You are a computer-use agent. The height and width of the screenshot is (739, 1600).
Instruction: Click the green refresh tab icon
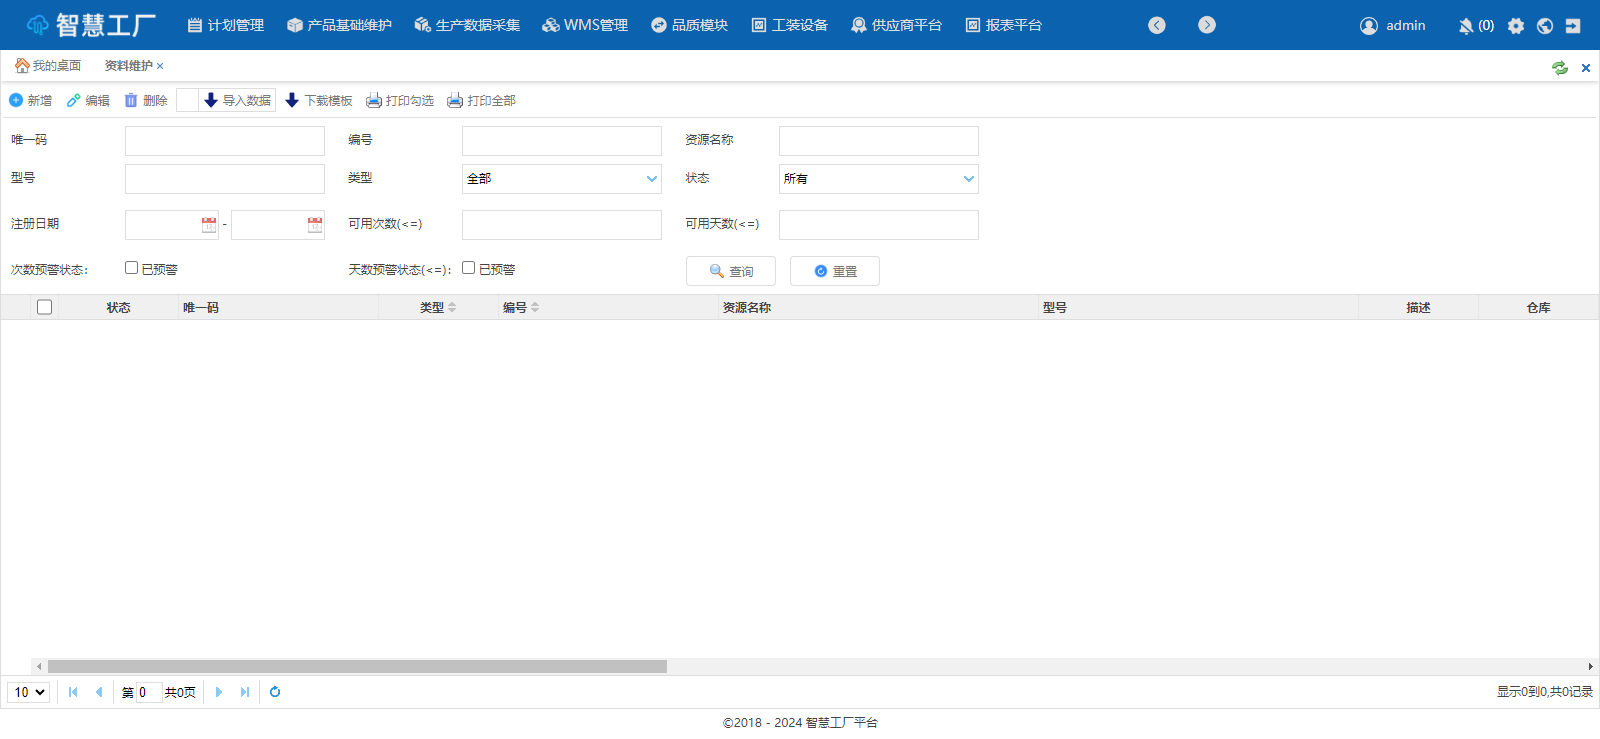[x=1559, y=68]
